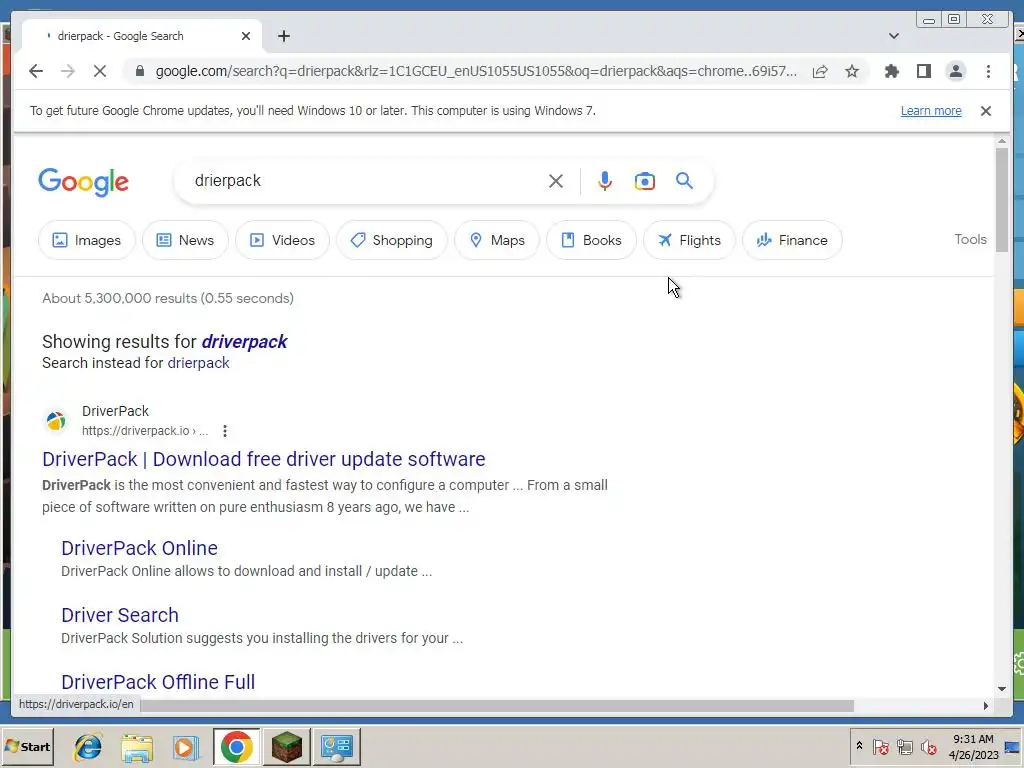1024x768 pixels.
Task: Click the driverpack.io URL breadcrumb
Action: coord(145,431)
